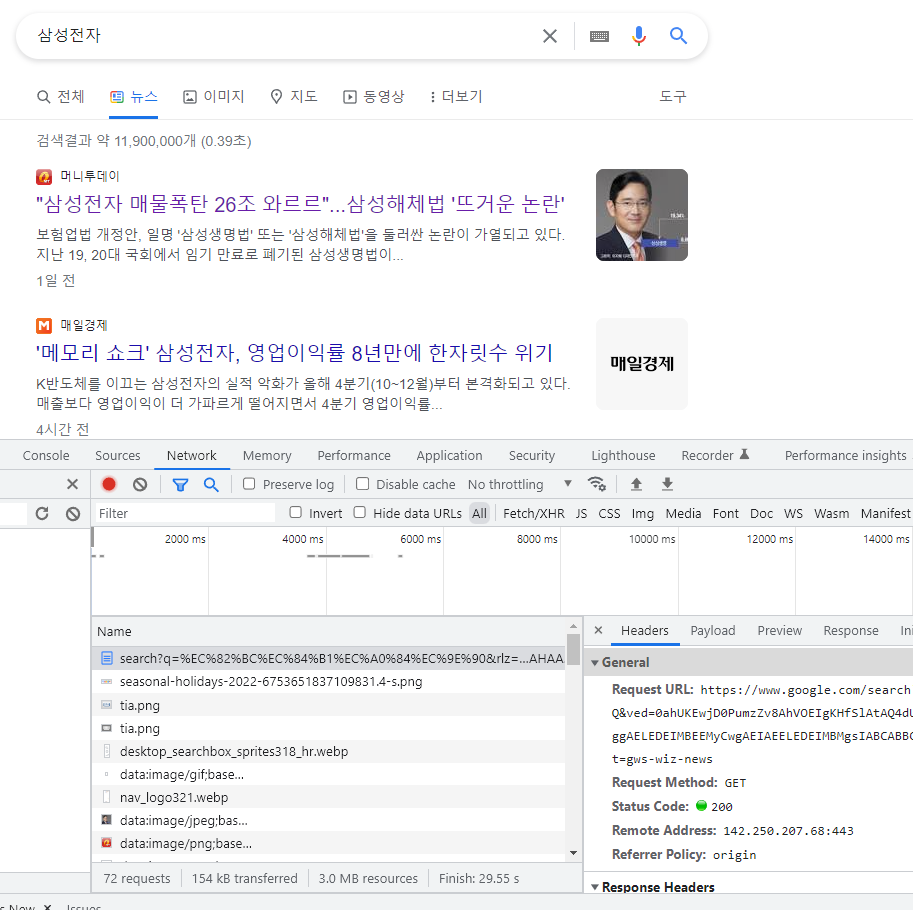
Task: Check the Invert filter checkbox
Action: point(296,512)
